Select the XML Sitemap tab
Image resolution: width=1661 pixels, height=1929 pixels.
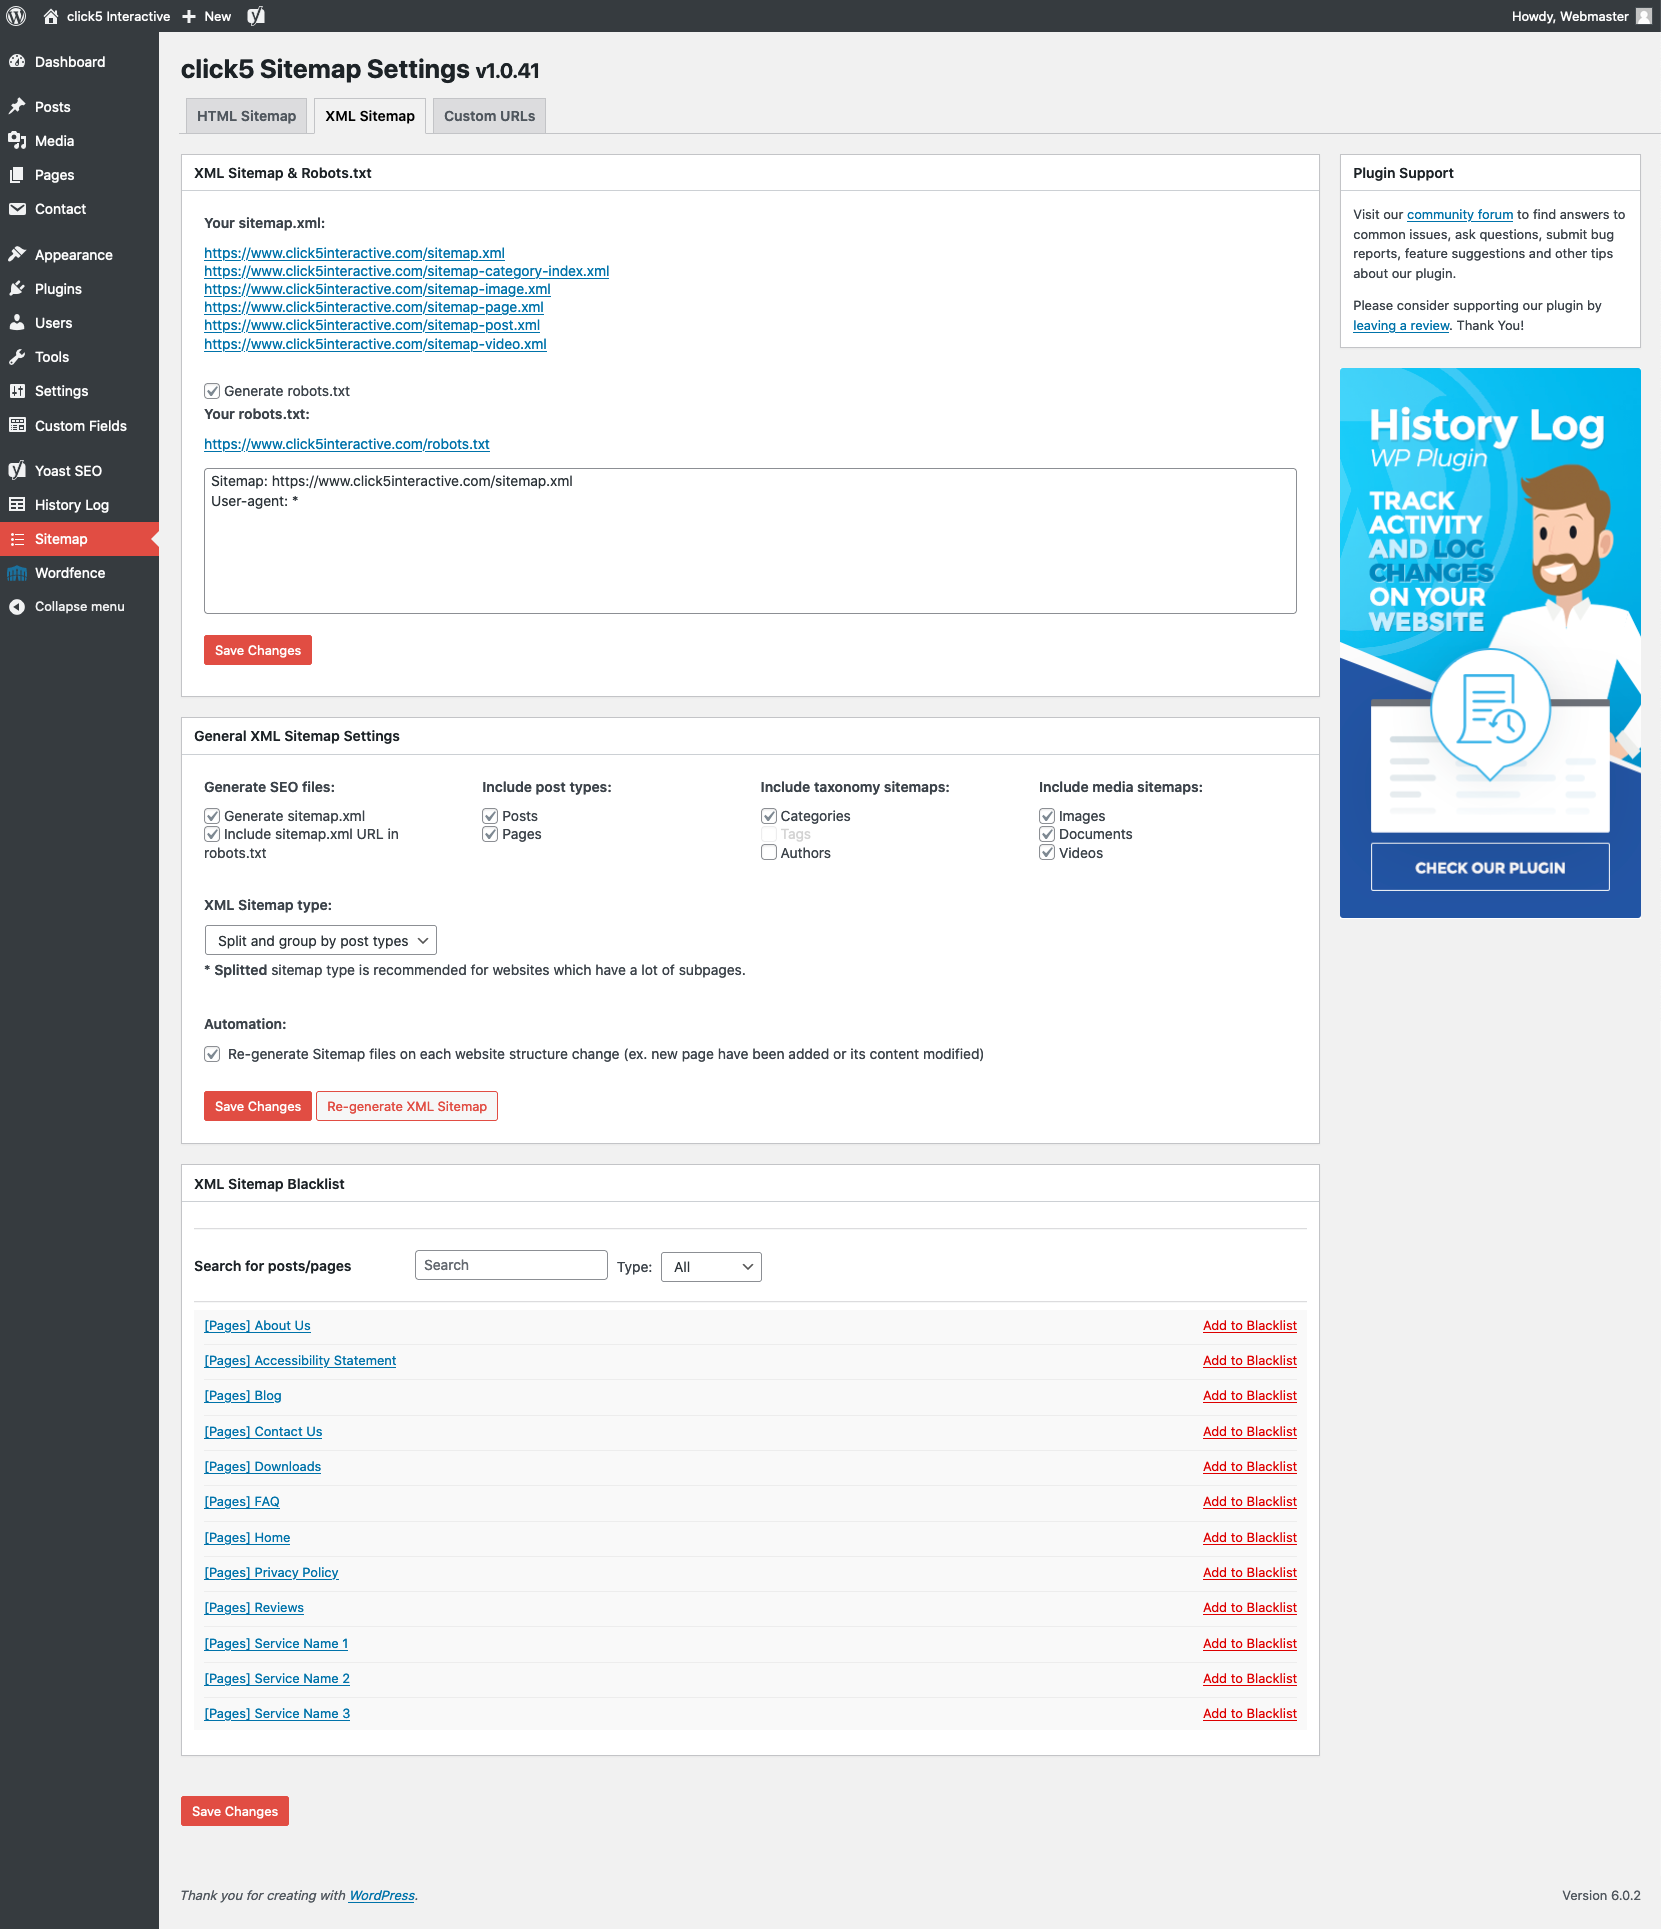coord(370,116)
